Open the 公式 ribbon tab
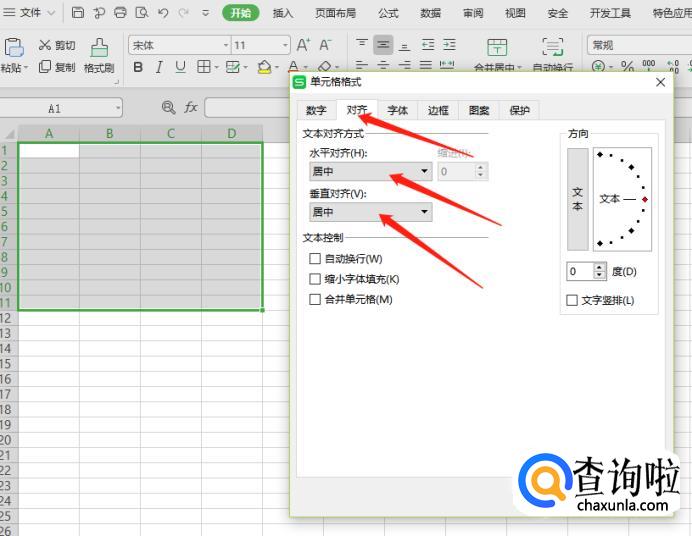The height and width of the screenshot is (536, 692). click(388, 13)
